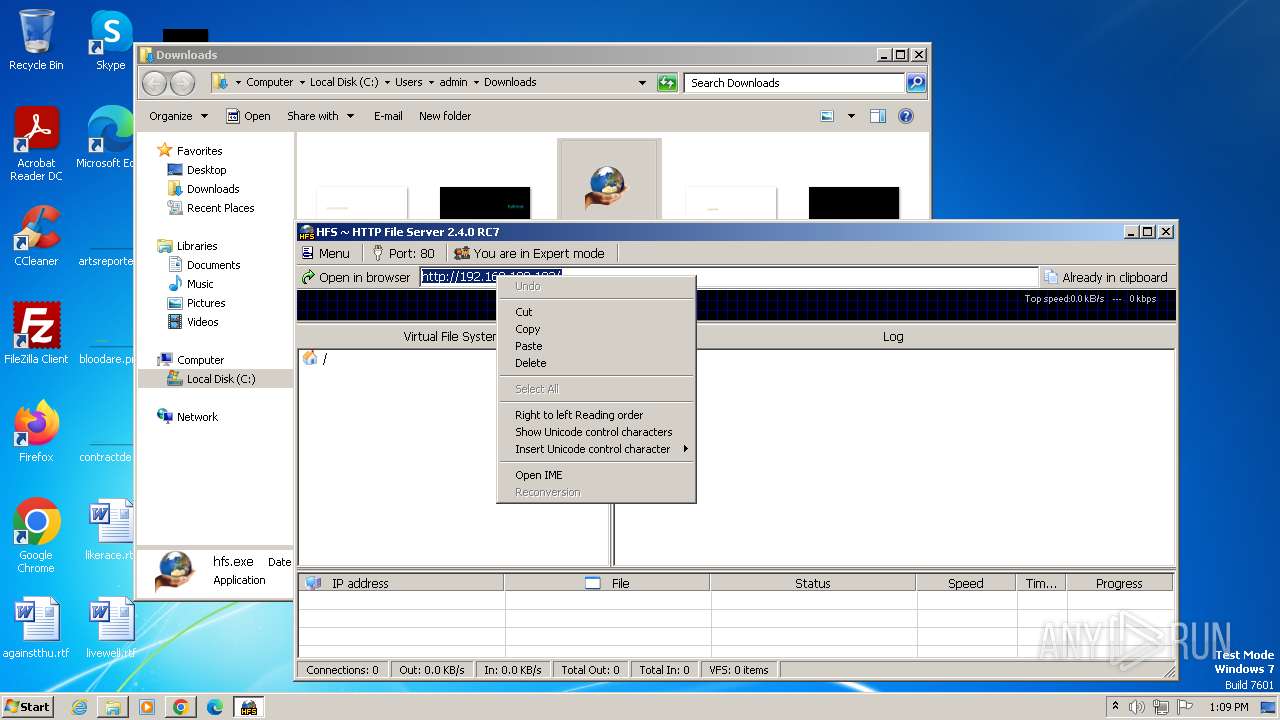Screen dimensions: 1280x720
Task: Click Open in browser button
Action: pos(356,277)
